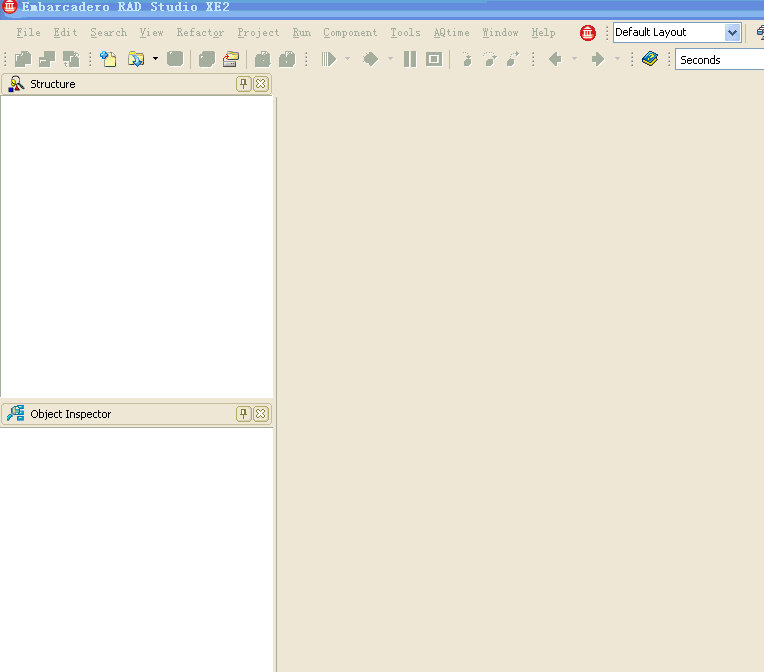
Task: Click the Seconds input field
Action: coord(718,60)
